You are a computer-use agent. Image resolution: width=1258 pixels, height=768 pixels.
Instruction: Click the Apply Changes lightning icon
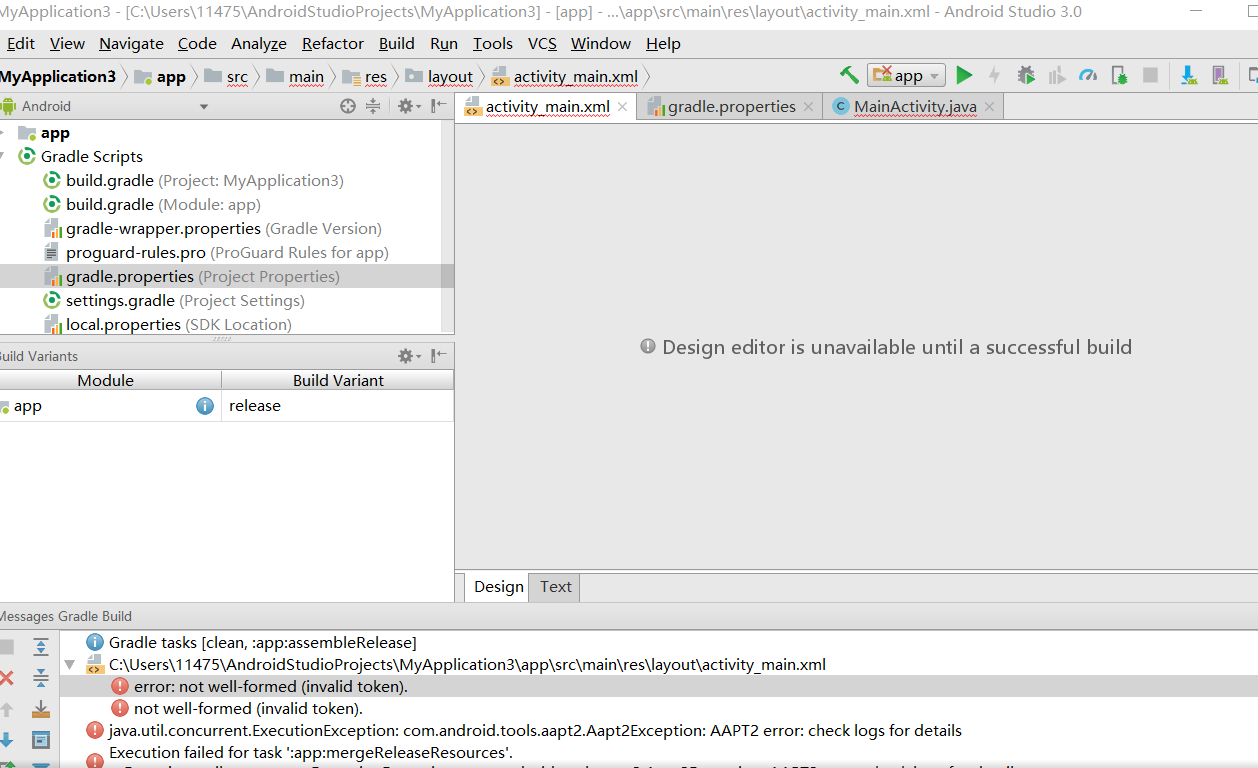point(994,75)
